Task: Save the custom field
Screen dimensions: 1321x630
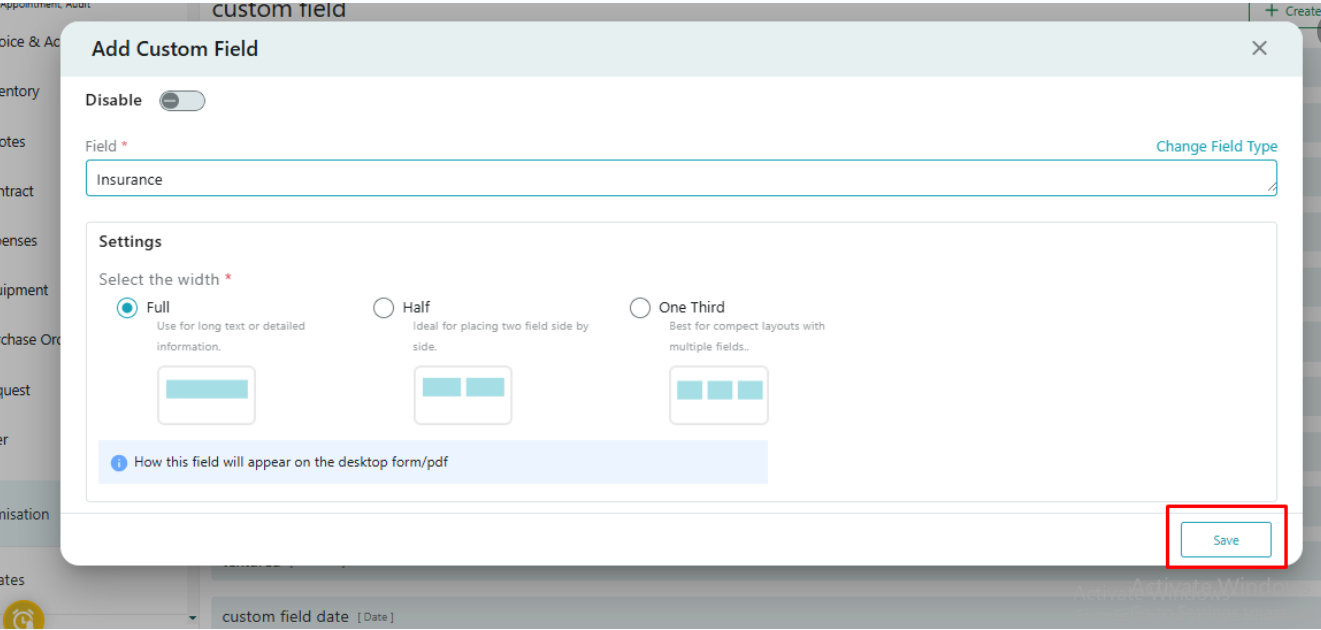Action: [x=1225, y=540]
